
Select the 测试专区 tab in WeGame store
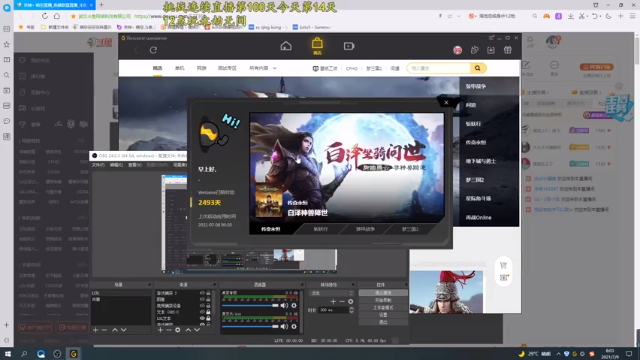point(227,68)
